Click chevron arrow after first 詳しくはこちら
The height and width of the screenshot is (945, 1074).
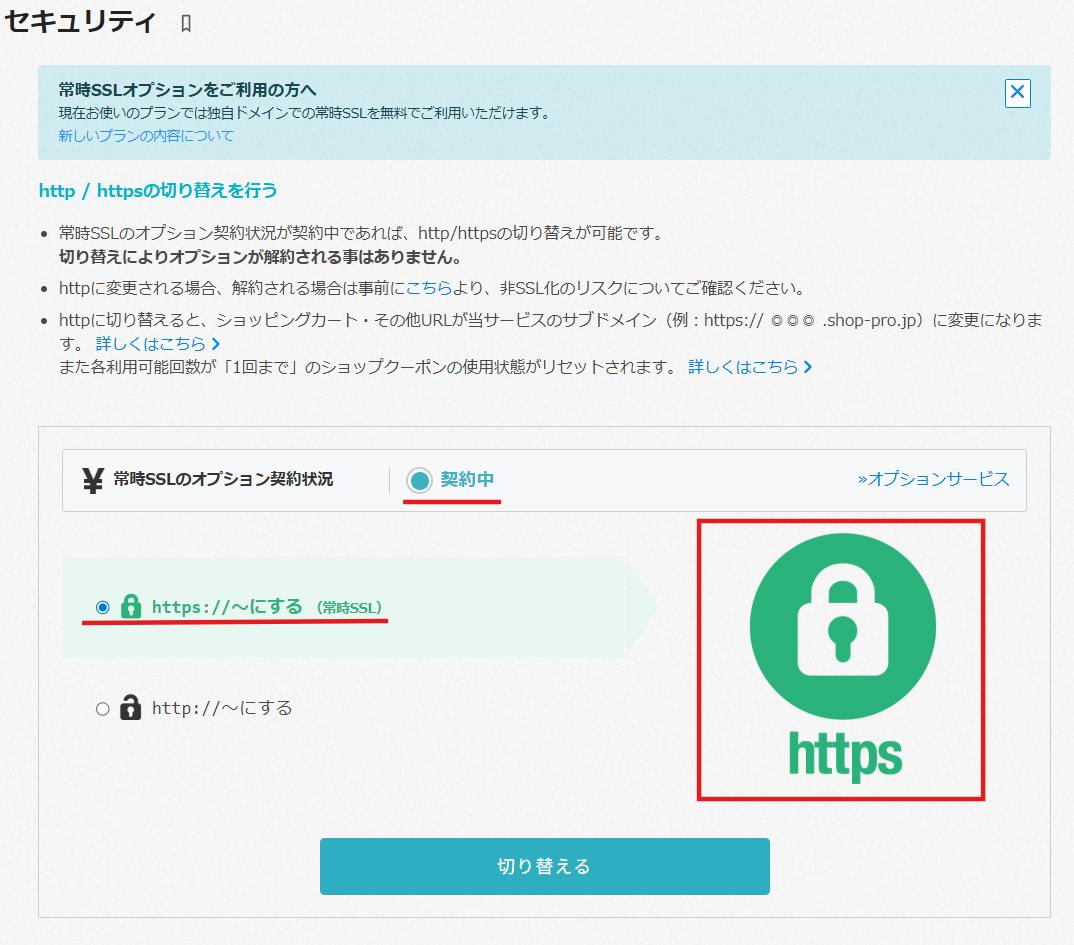pyautogui.click(x=216, y=344)
